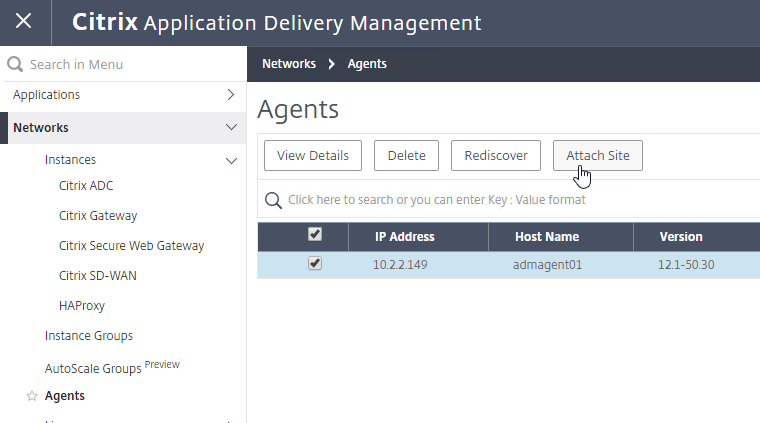Collapse the Networks section chevron
The width and height of the screenshot is (760, 423).
231,127
